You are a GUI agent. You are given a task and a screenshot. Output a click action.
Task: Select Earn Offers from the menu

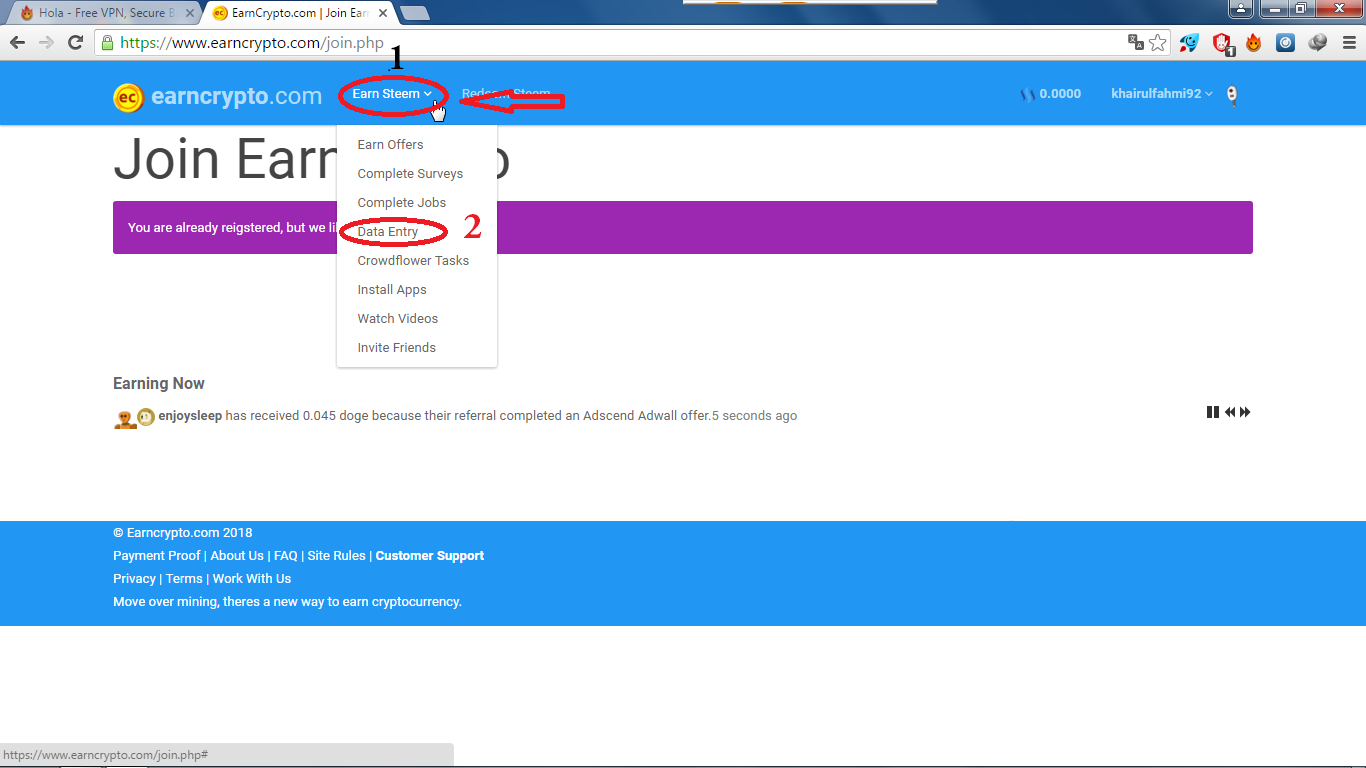pos(390,144)
